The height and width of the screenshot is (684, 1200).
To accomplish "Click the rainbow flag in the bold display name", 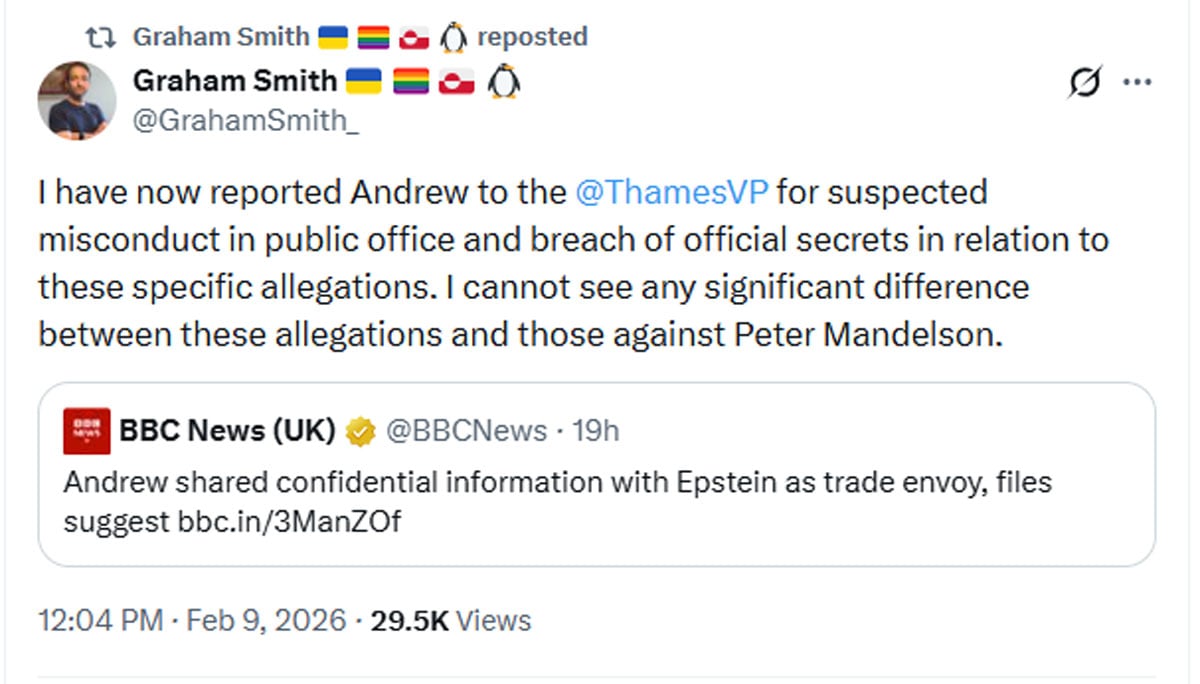I will point(410,81).
